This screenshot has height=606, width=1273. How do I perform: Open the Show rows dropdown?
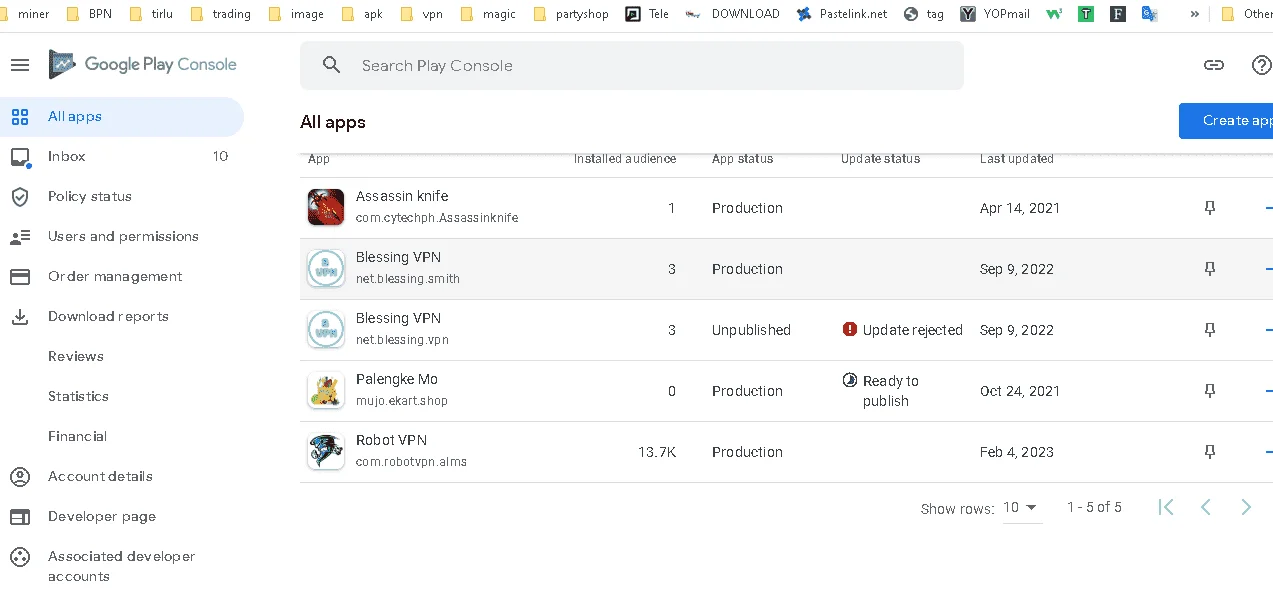pyautogui.click(x=1021, y=508)
